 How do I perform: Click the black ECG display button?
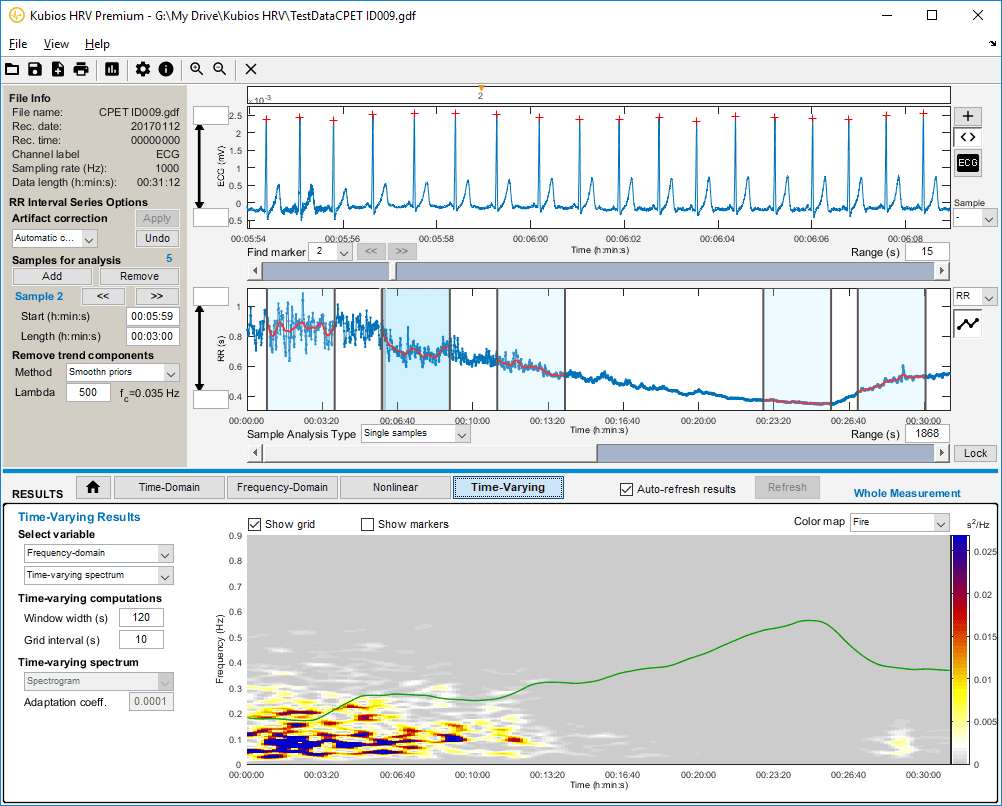(967, 162)
